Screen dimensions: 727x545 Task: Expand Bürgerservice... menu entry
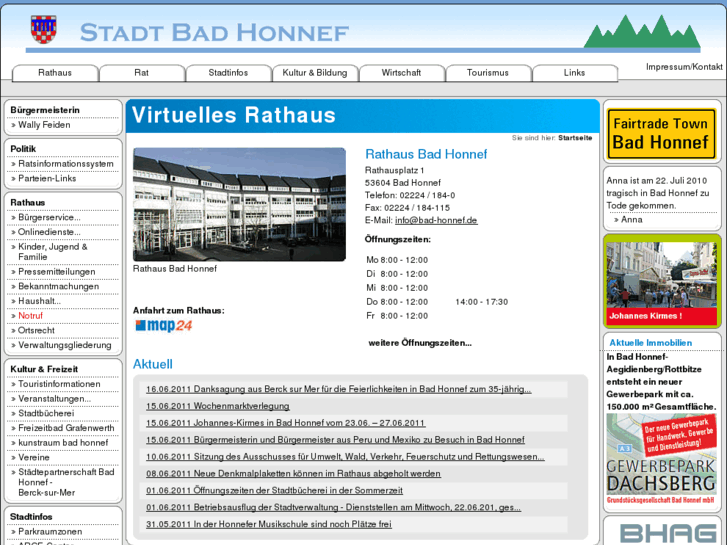click(x=49, y=217)
